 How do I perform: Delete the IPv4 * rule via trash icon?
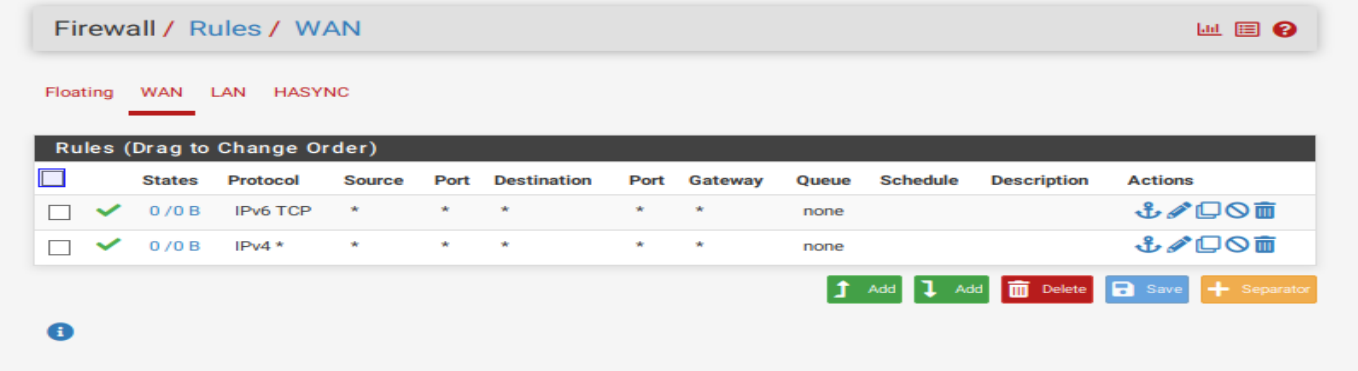click(x=1265, y=245)
